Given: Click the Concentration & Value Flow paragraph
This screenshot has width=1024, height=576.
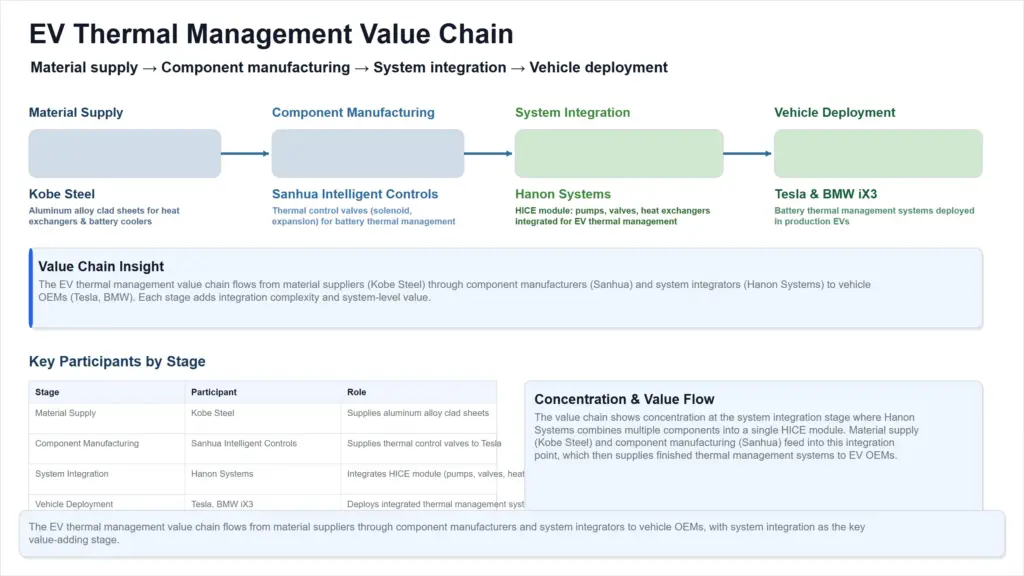Looking at the screenshot, I should 726,436.
